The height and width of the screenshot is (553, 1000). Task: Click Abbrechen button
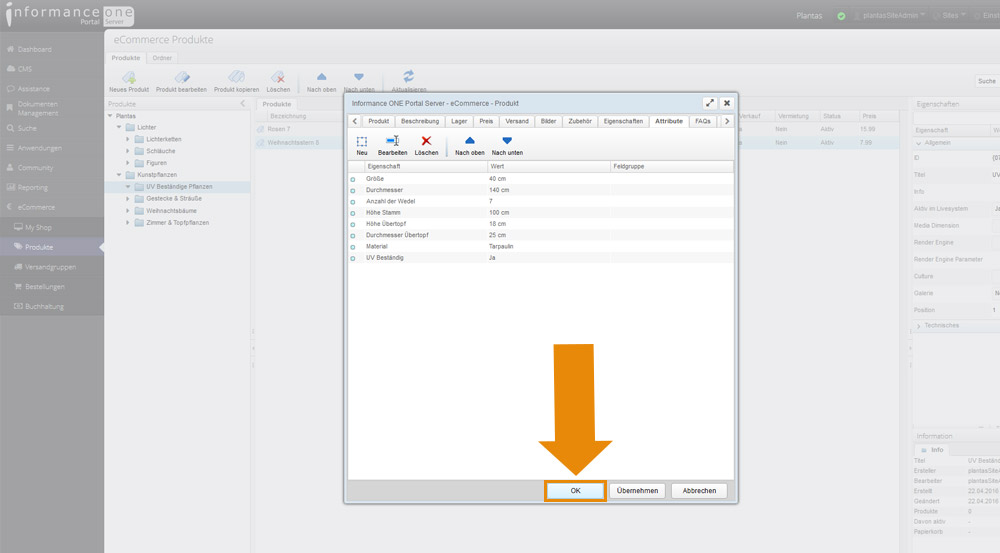[x=699, y=490]
